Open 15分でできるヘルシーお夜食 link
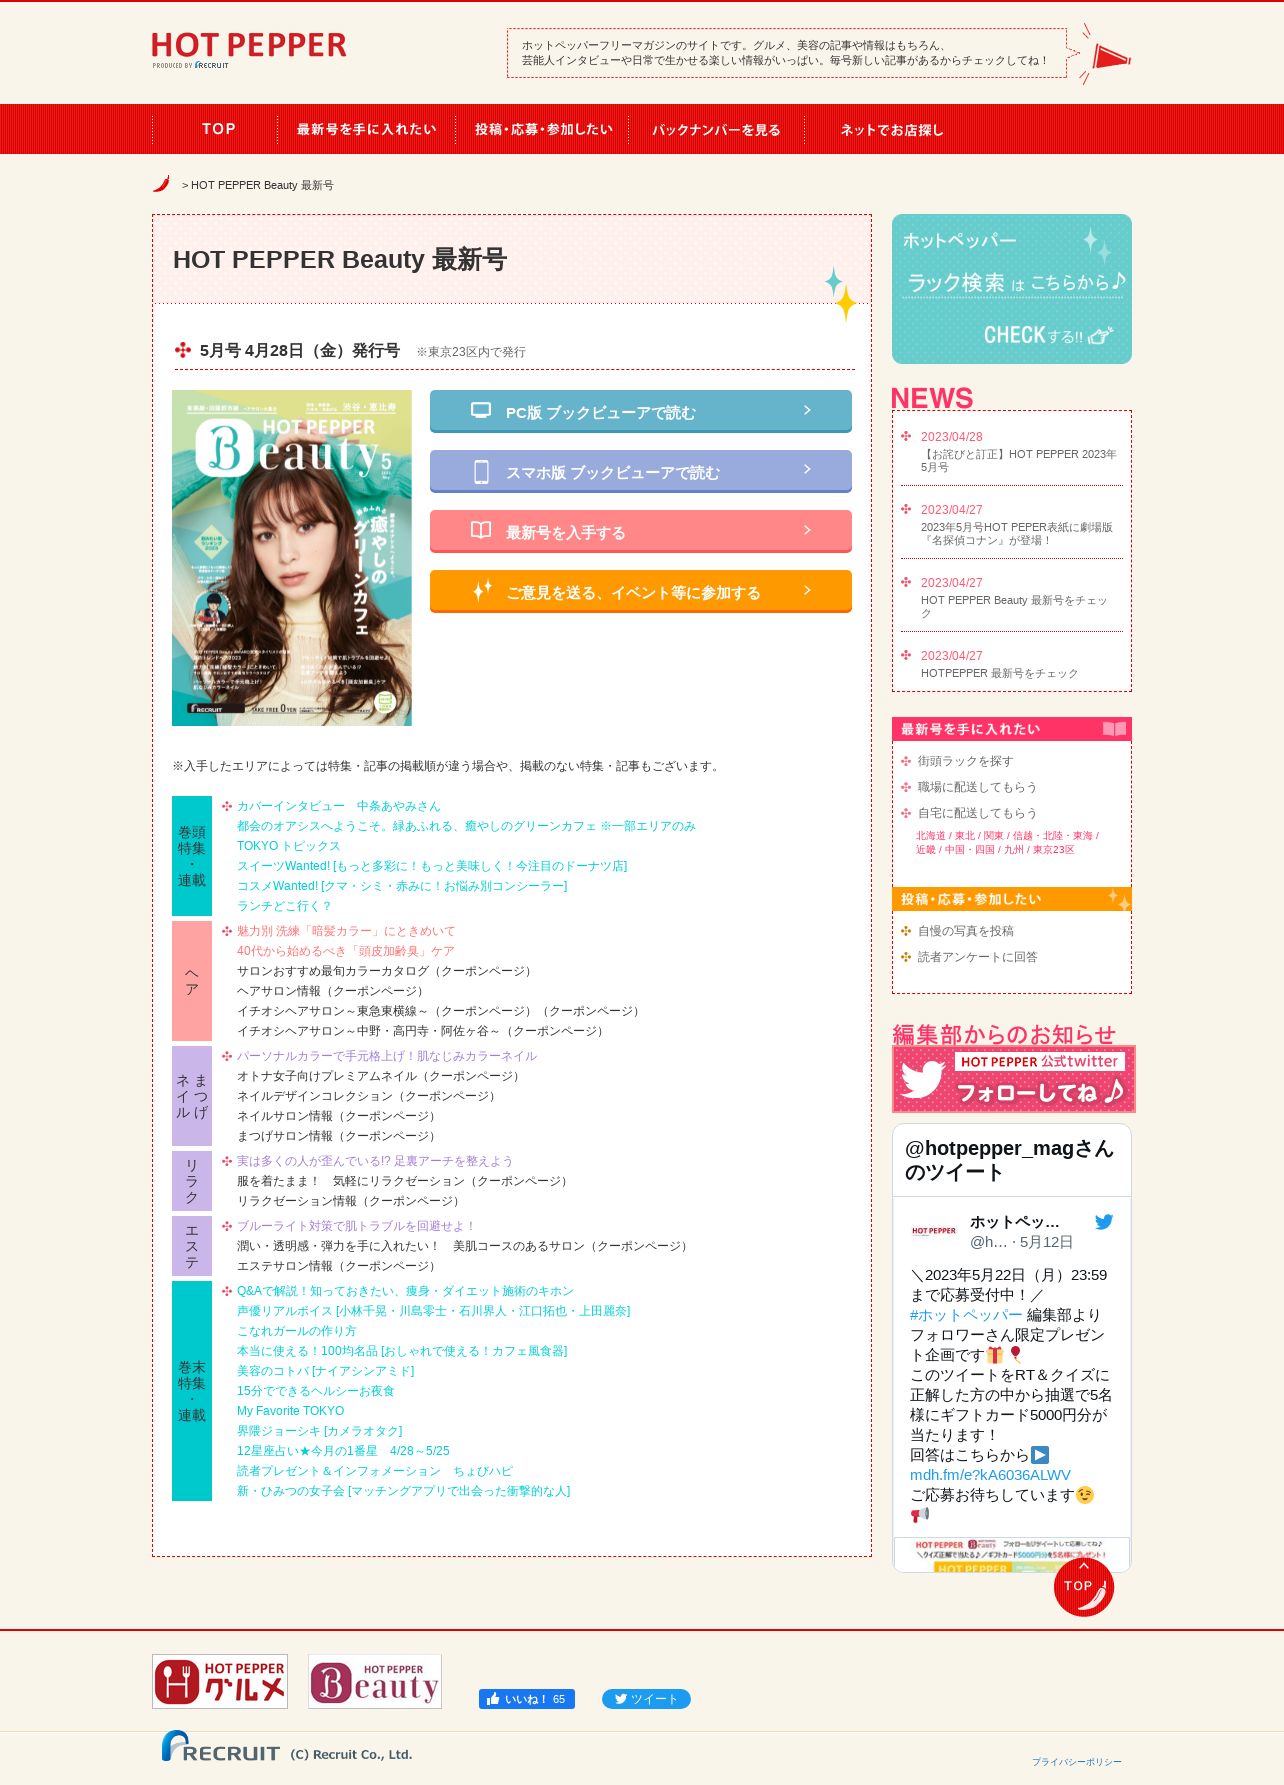1284x1785 pixels. (315, 1391)
